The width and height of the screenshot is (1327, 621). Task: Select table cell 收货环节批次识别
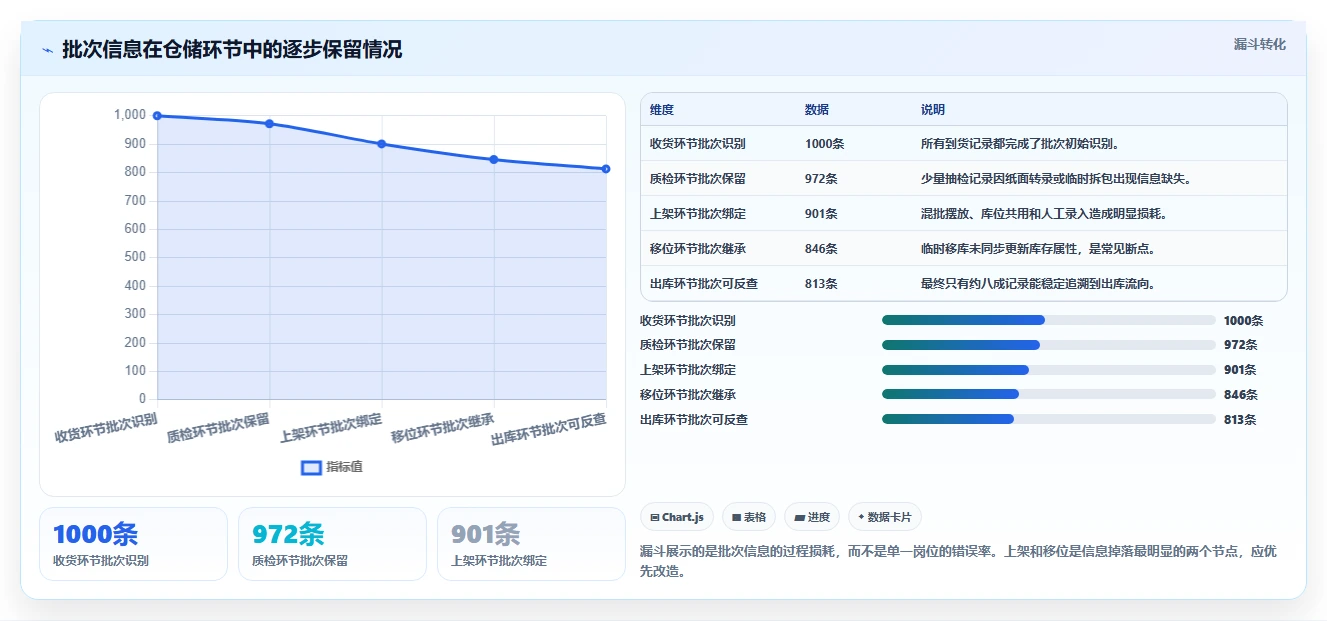click(698, 144)
